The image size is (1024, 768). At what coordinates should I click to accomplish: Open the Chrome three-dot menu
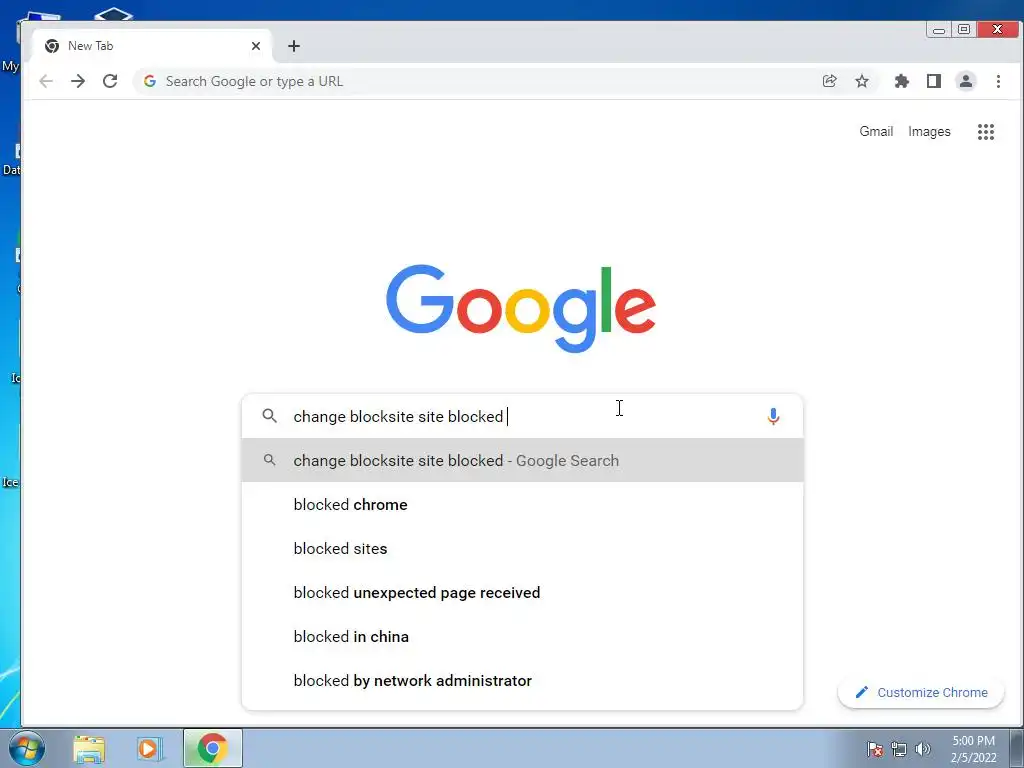(998, 81)
